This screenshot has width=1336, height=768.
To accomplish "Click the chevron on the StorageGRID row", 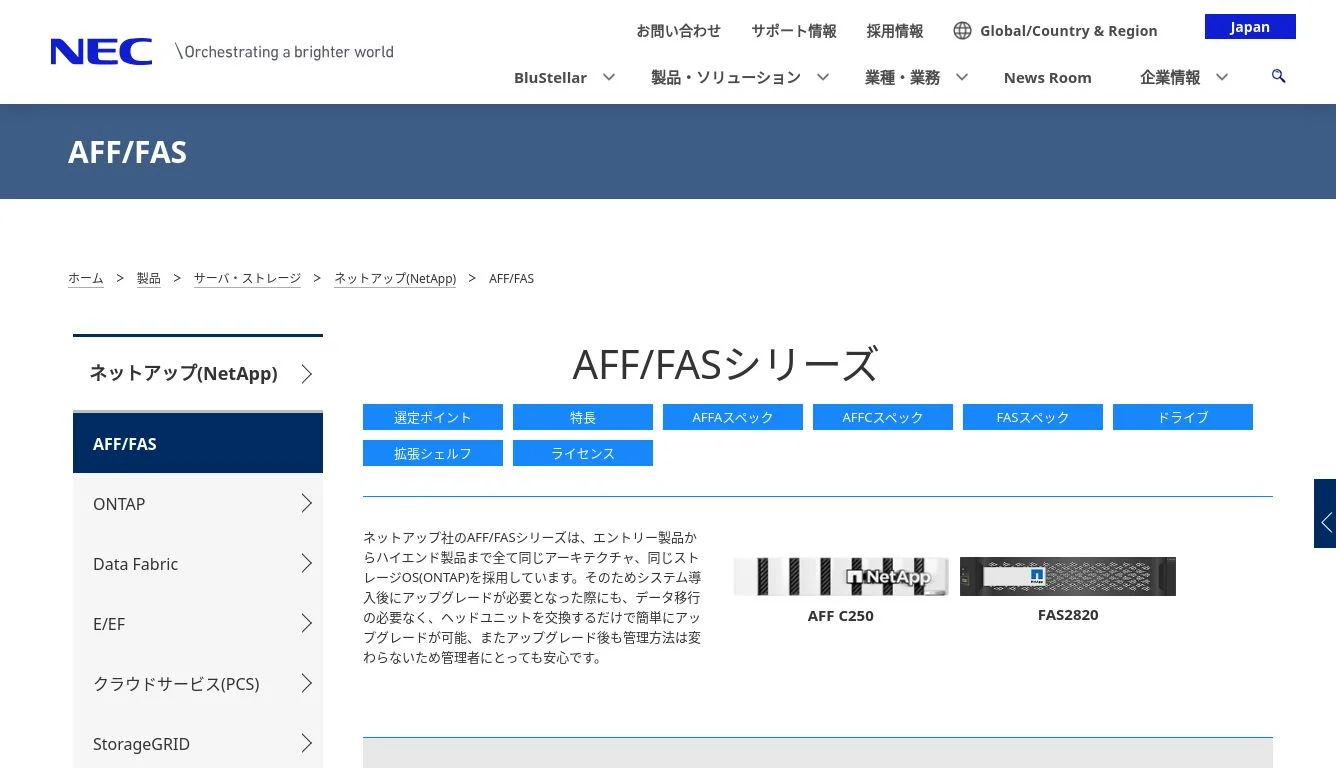I will tap(307, 744).
